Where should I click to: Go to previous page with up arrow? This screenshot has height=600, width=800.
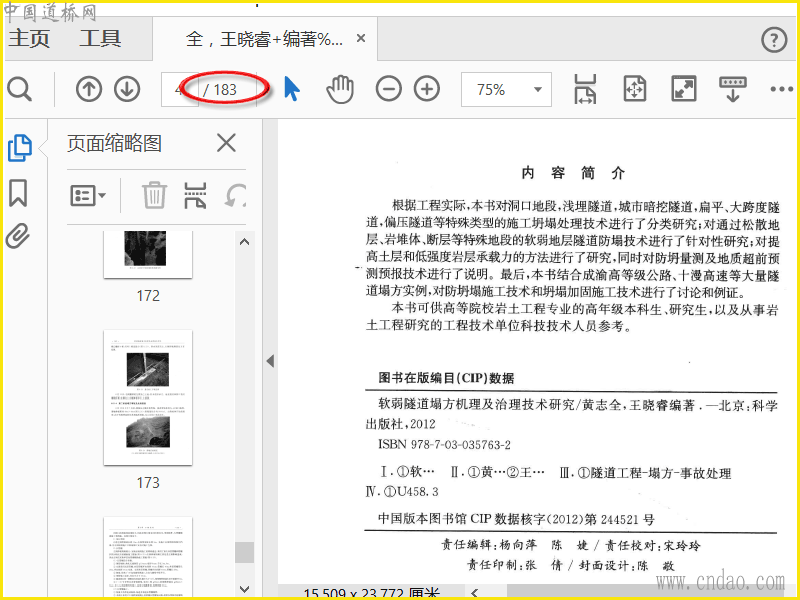click(89, 89)
